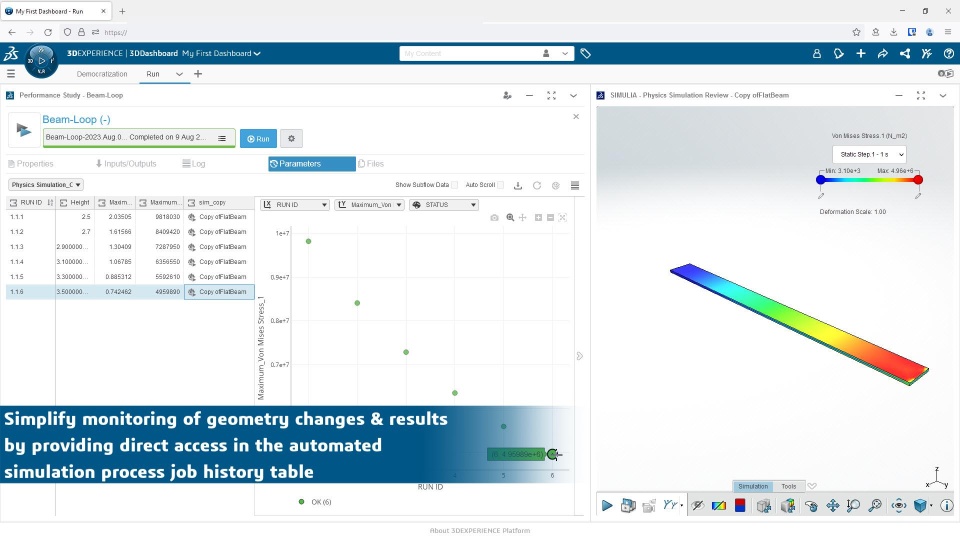Open the information icon in review toolbar

(947, 506)
